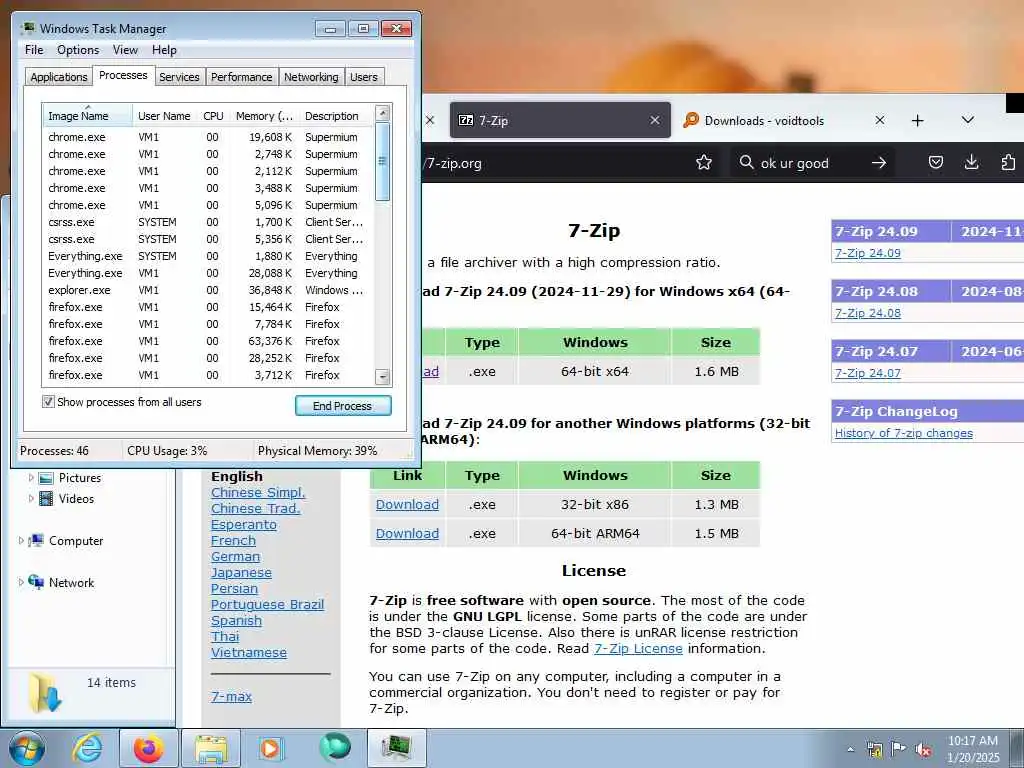The image size is (1024, 768).
Task: Switch to the Users tab
Action: [x=363, y=77]
